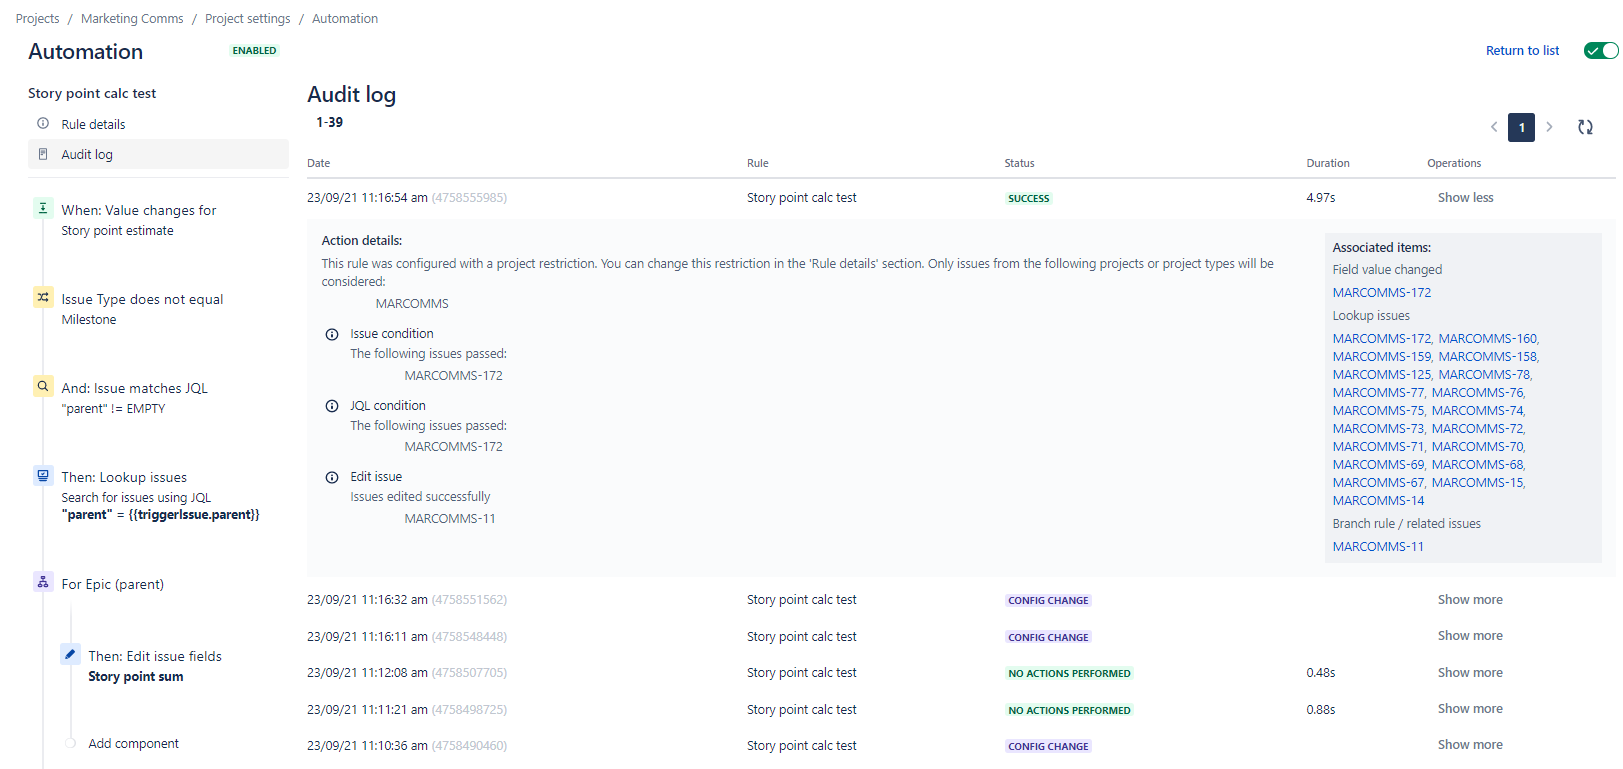Expand Show more for 11:16:32 entry
Image resolution: width=1623 pixels, height=769 pixels.
(x=1470, y=600)
